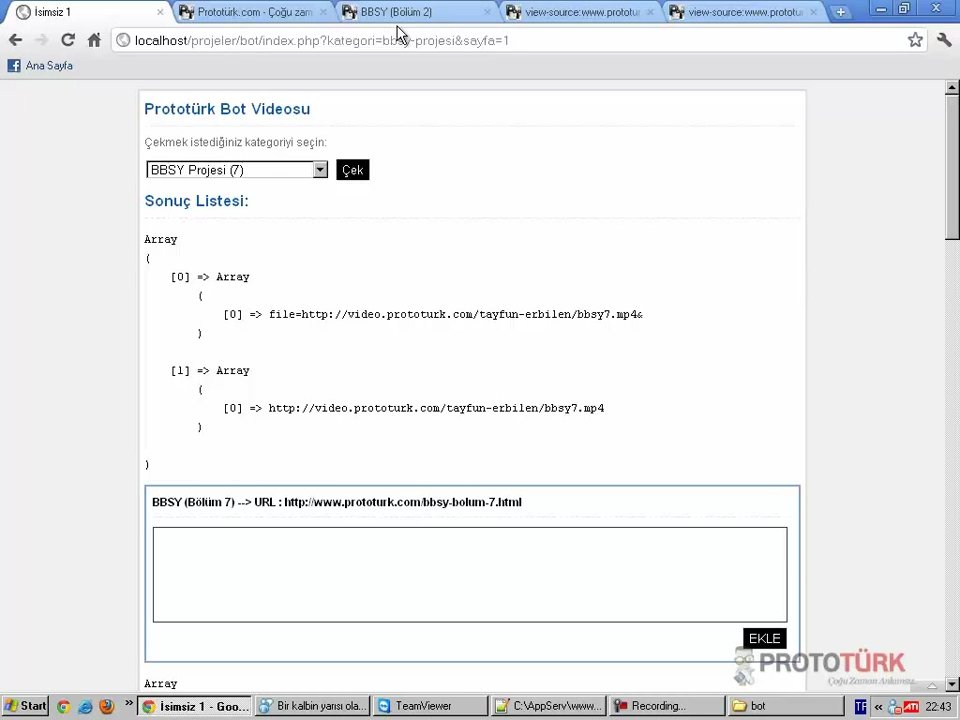
Task: Open the Facebook Ana Sayfa bookmark
Action: 40,66
